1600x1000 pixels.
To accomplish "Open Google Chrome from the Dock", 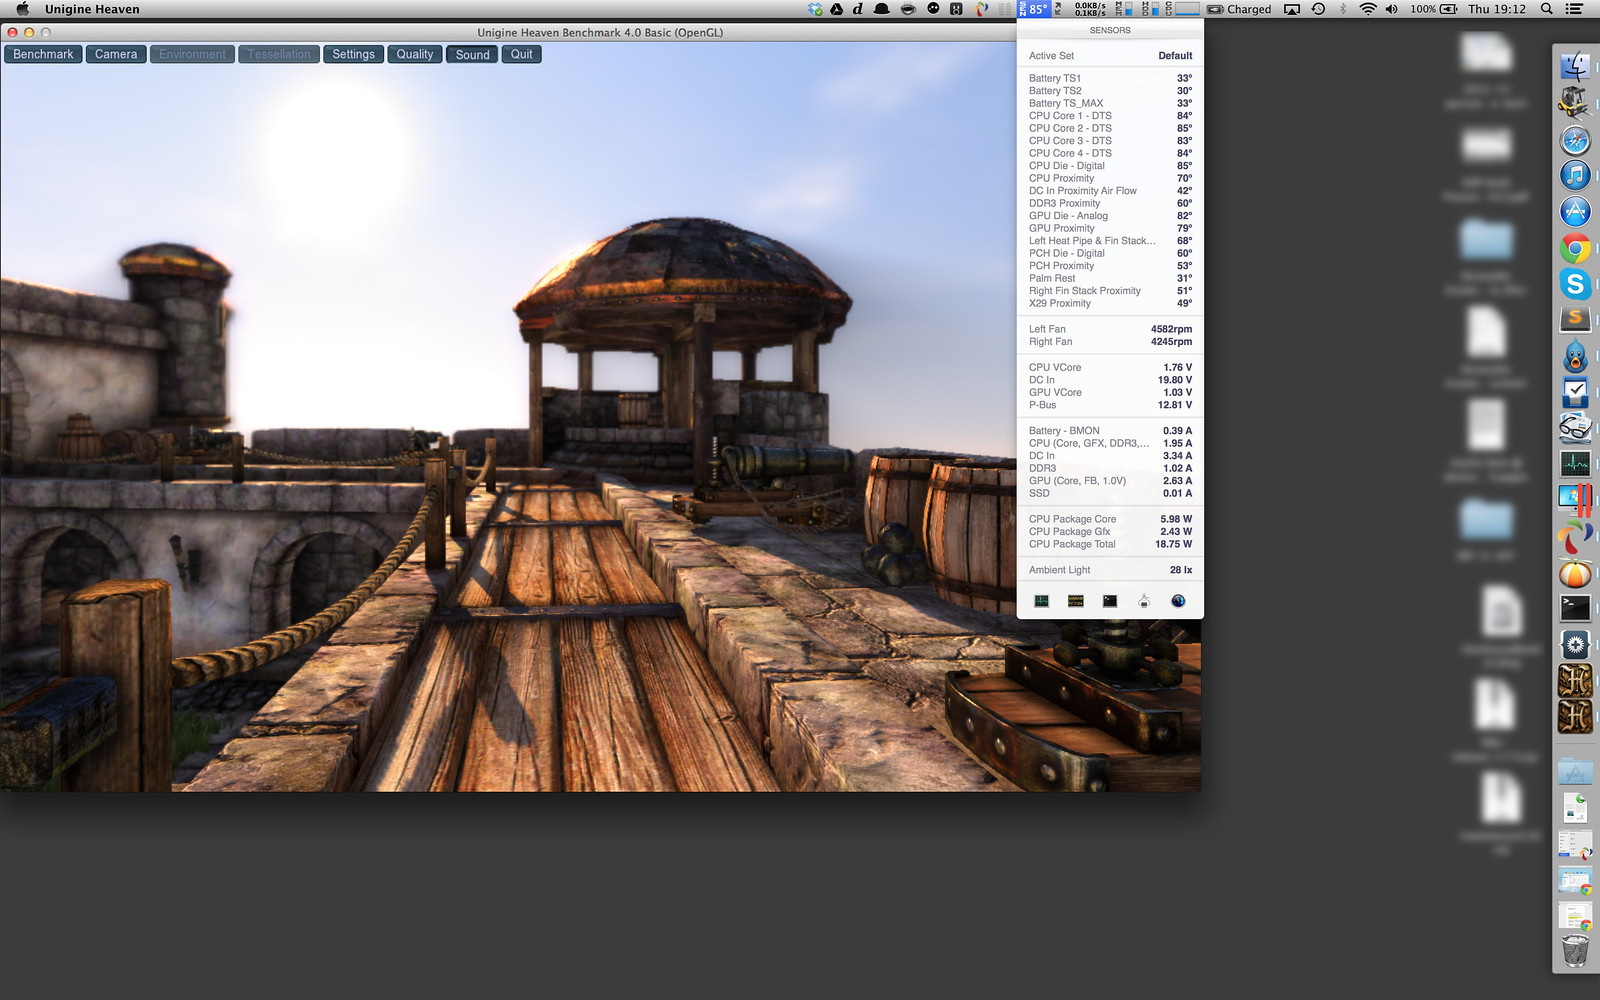I will tap(1575, 248).
